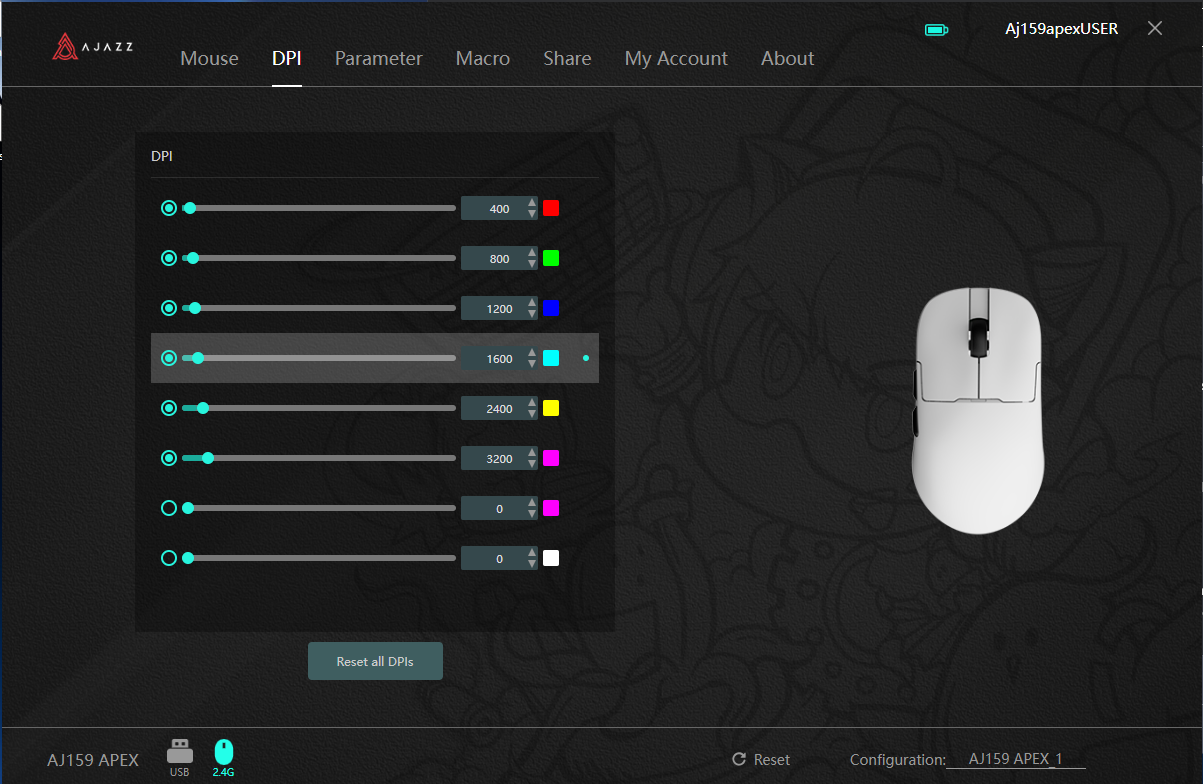Toggle the 1600 DPI level radio
This screenshot has width=1203, height=784.
coord(169,358)
